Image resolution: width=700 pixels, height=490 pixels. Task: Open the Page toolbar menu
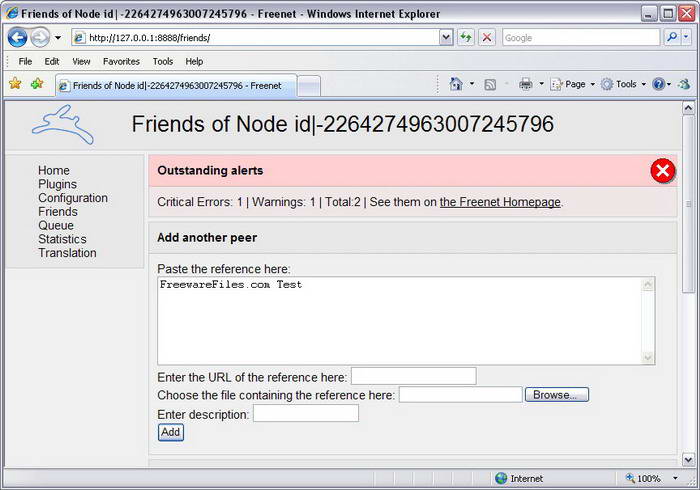[x=572, y=84]
